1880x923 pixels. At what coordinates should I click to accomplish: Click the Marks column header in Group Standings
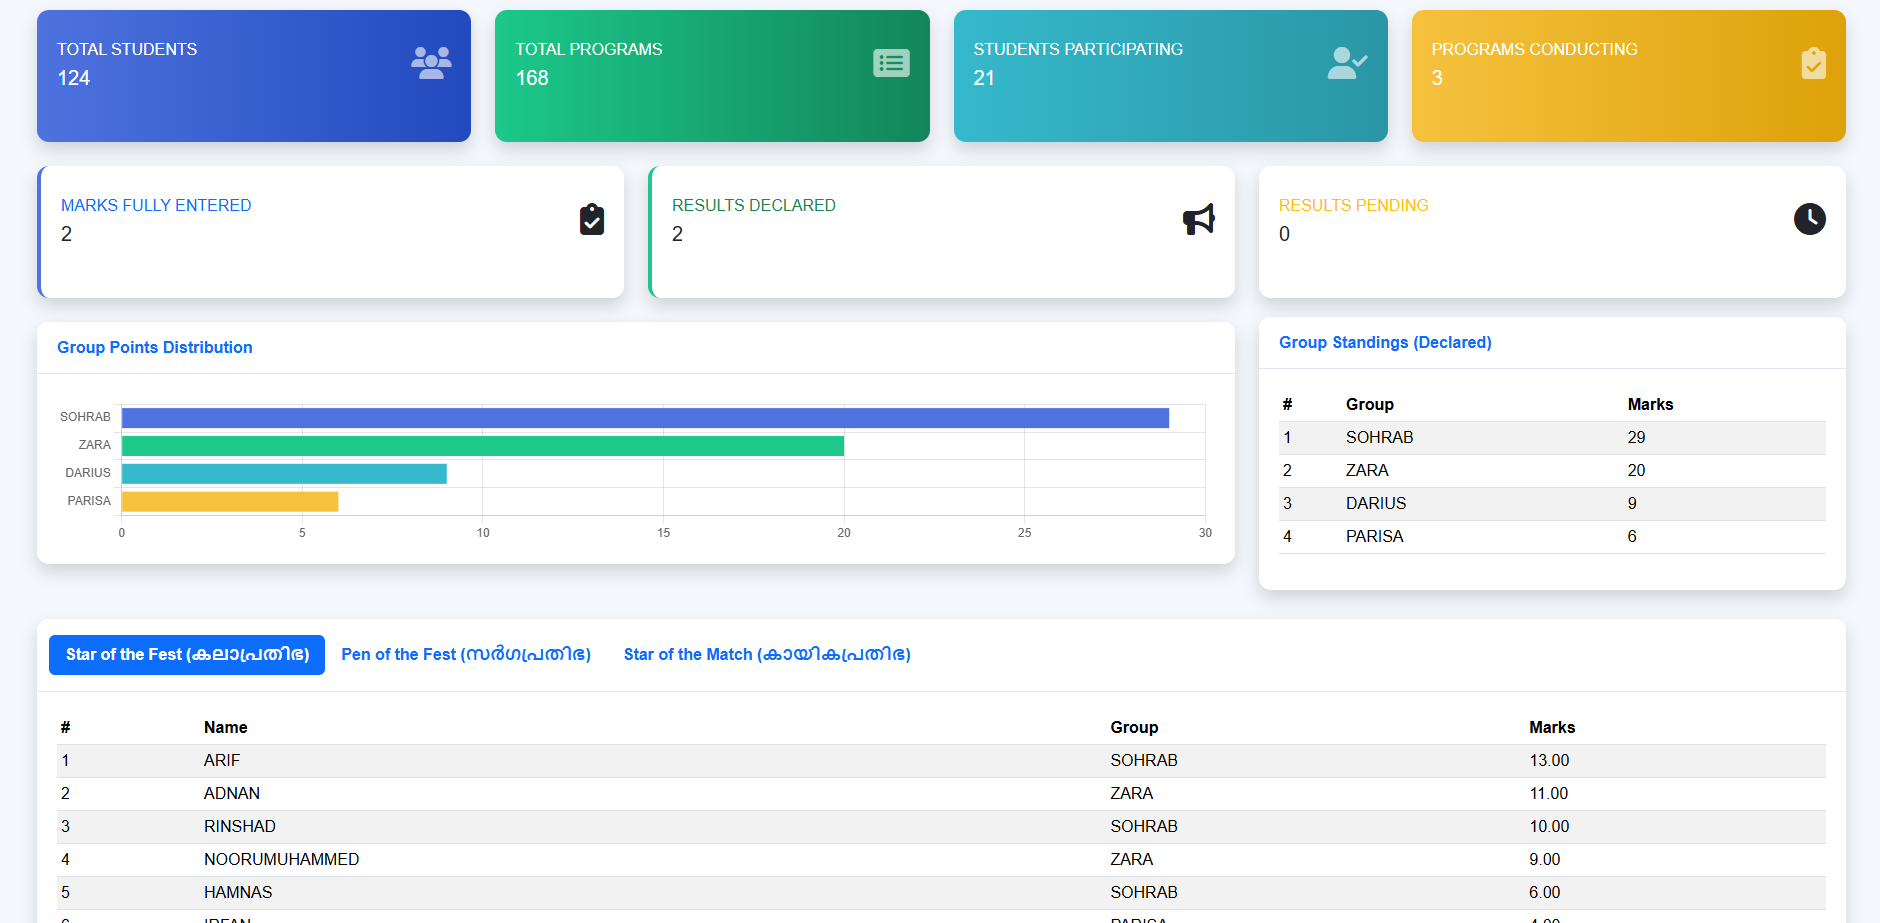click(1650, 405)
